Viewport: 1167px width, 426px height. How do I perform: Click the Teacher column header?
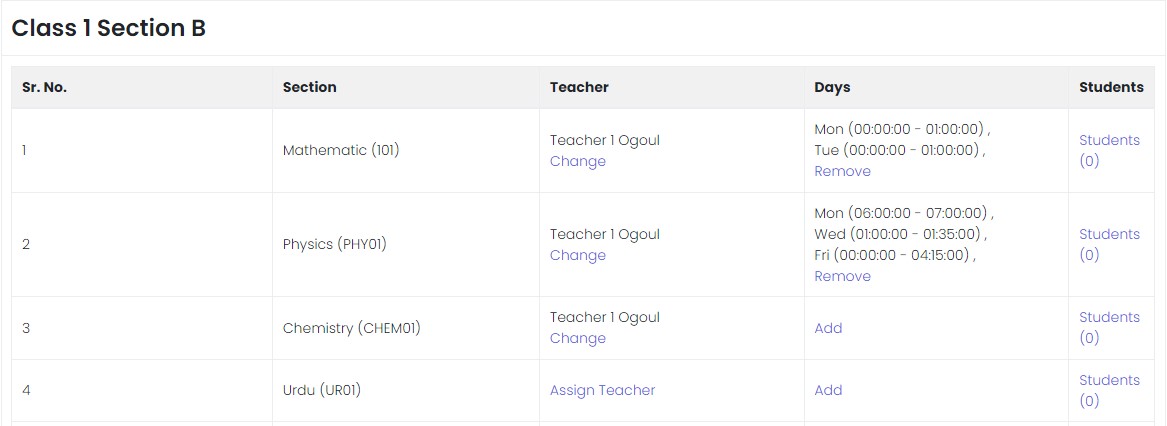pyautogui.click(x=579, y=88)
